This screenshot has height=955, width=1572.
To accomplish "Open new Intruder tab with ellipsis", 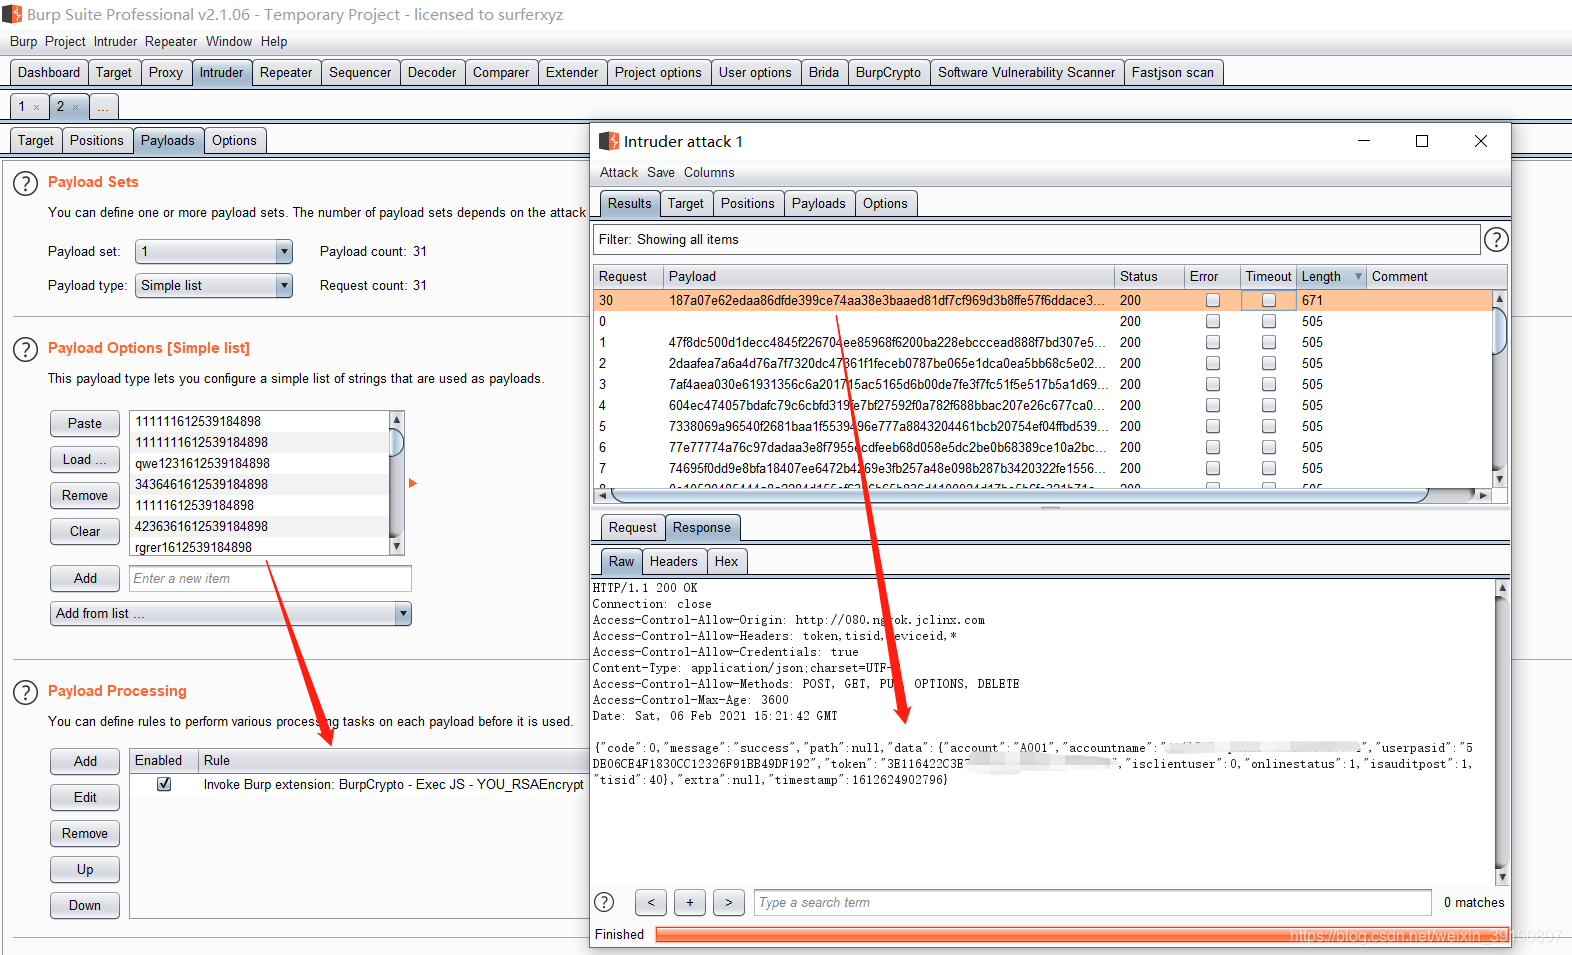I will 103,106.
